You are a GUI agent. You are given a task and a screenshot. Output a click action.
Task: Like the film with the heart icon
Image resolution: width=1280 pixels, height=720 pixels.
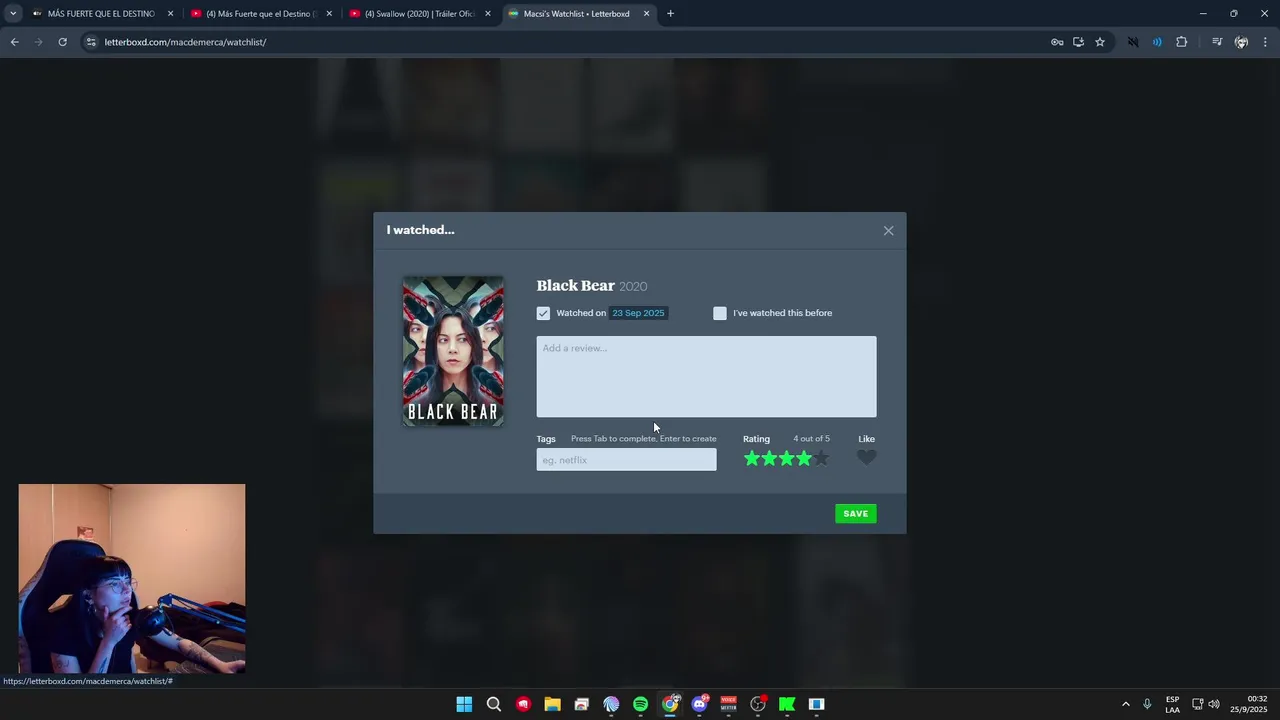pyautogui.click(x=867, y=458)
